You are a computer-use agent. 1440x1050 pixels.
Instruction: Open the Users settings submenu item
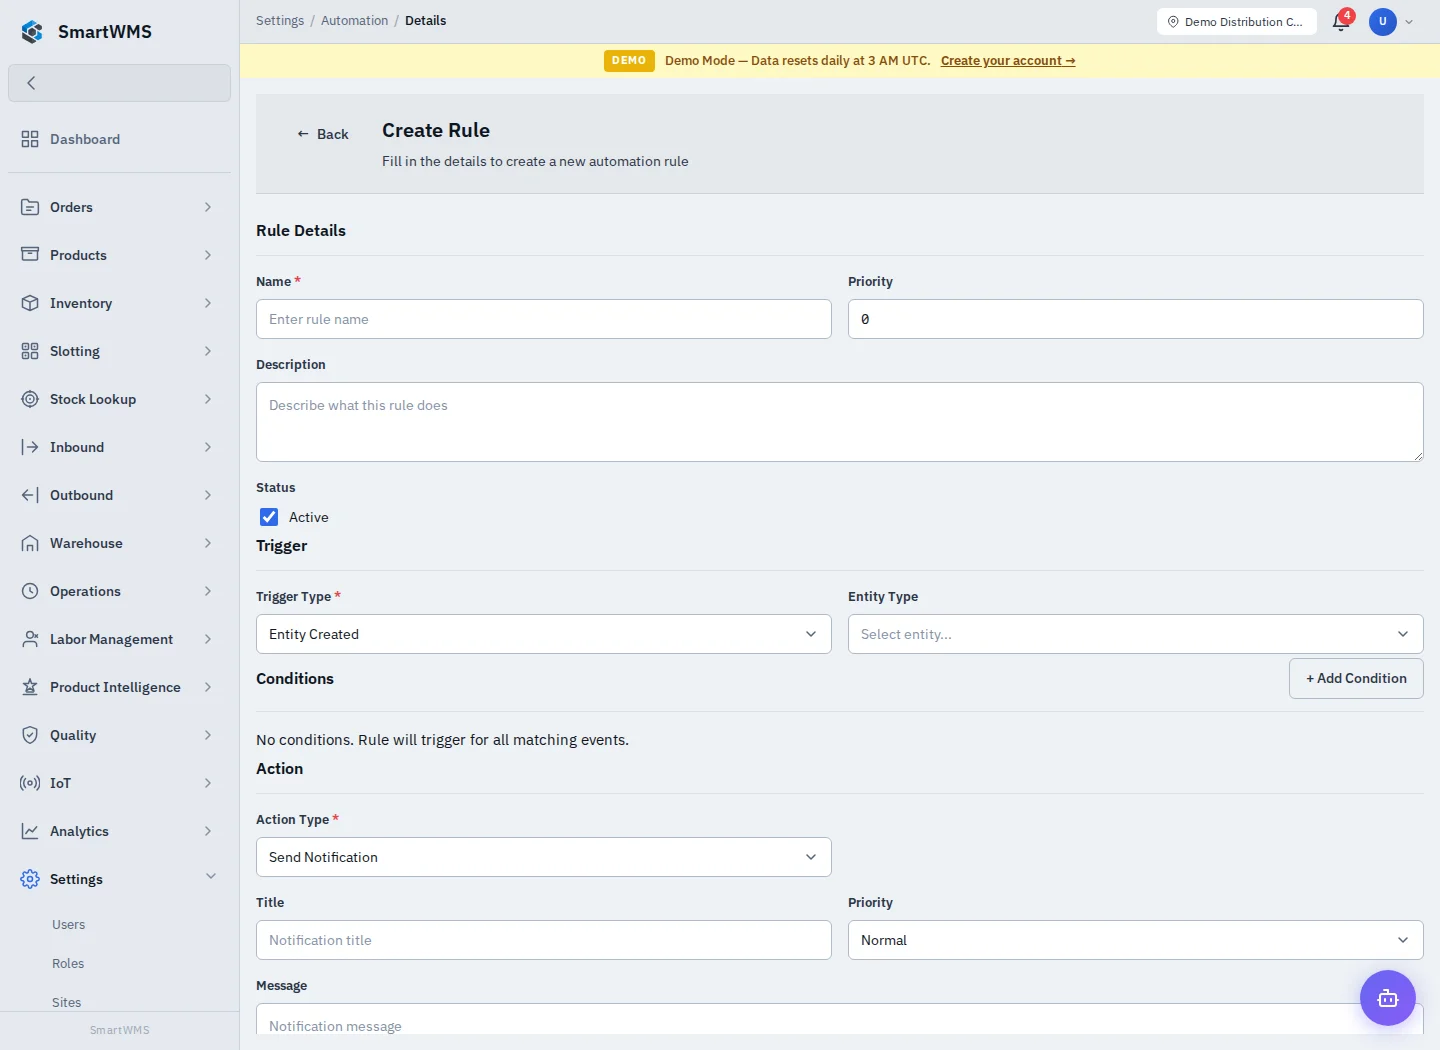coord(69,925)
